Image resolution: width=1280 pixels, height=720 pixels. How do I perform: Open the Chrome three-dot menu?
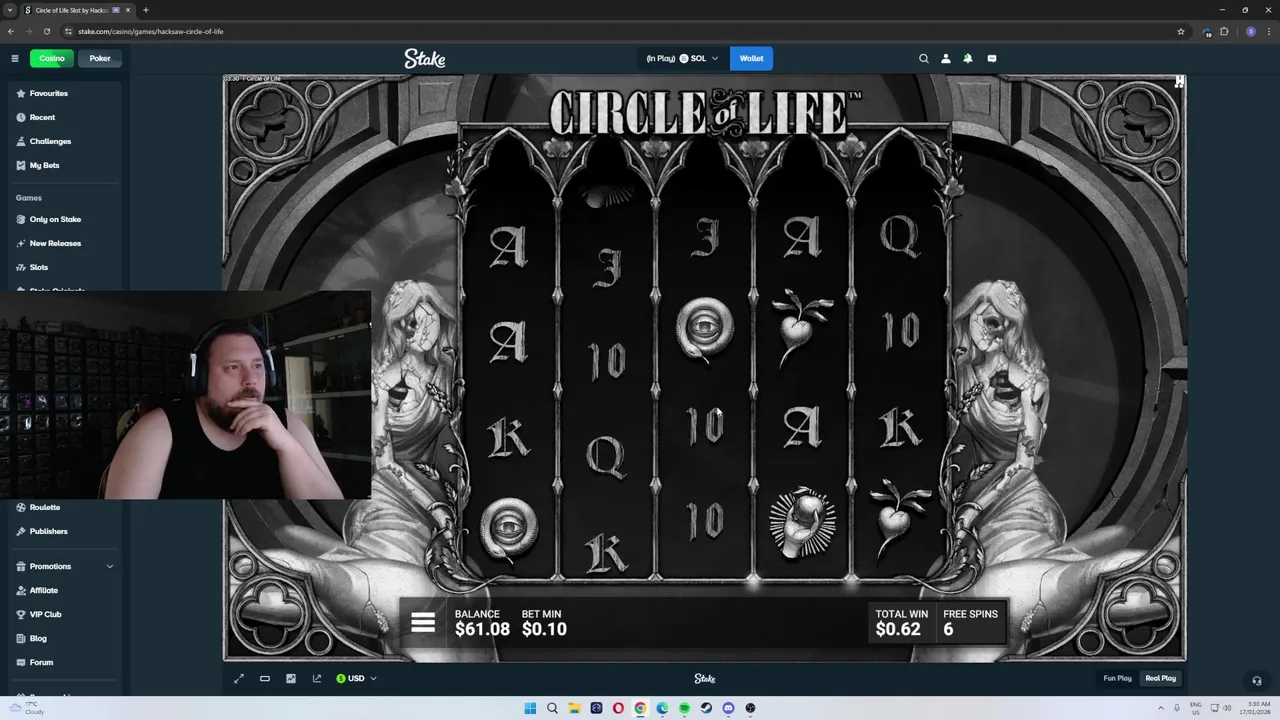(1269, 31)
